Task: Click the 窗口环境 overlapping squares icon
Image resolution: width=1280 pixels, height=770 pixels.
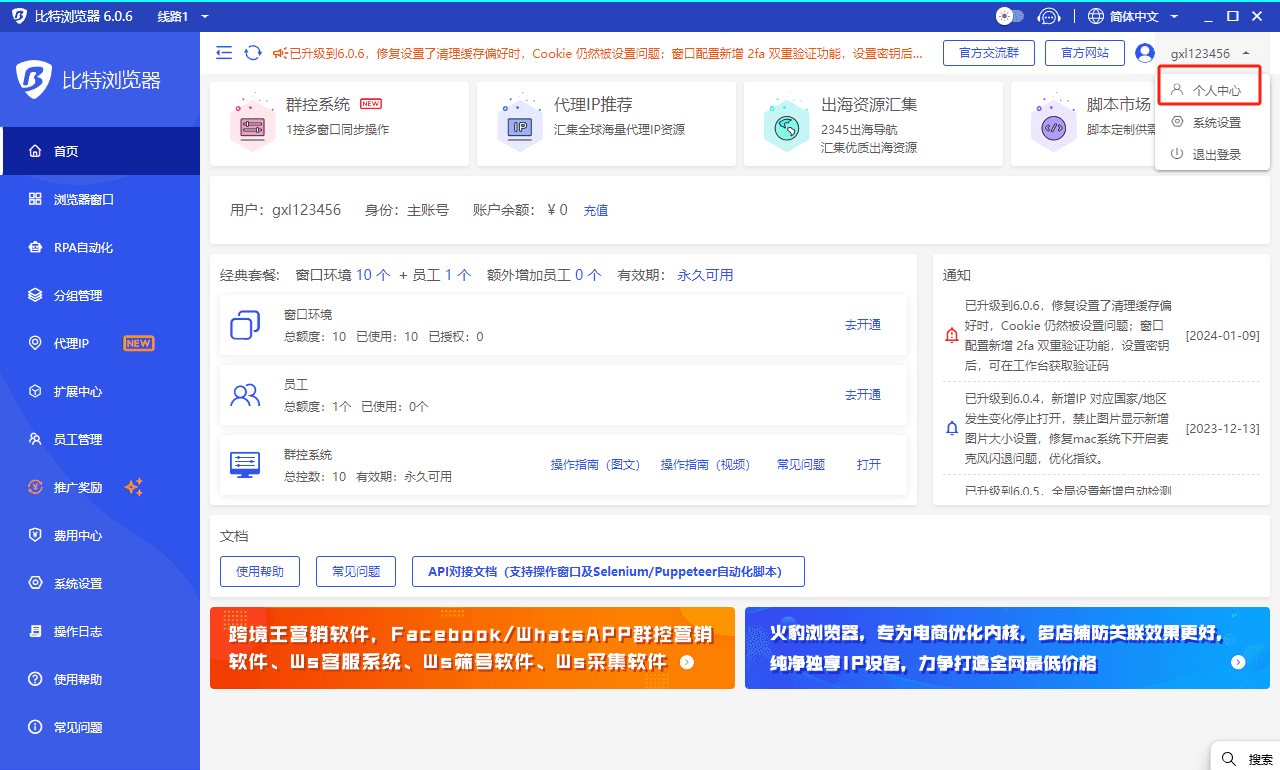Action: coord(245,326)
